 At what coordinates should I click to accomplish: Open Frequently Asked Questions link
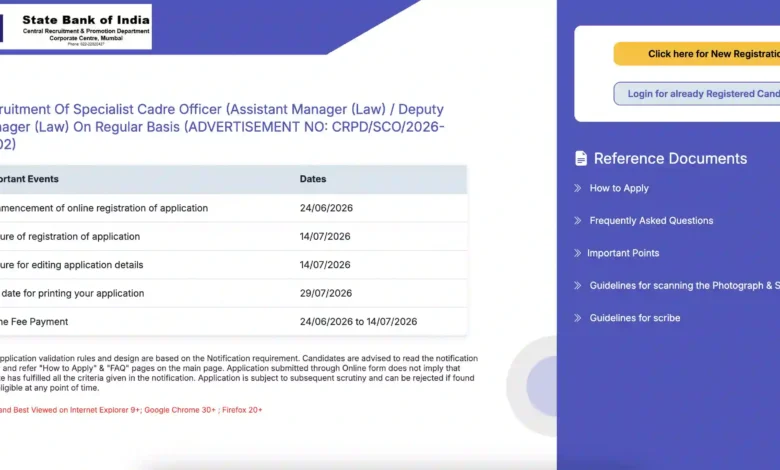pyautogui.click(x=651, y=220)
